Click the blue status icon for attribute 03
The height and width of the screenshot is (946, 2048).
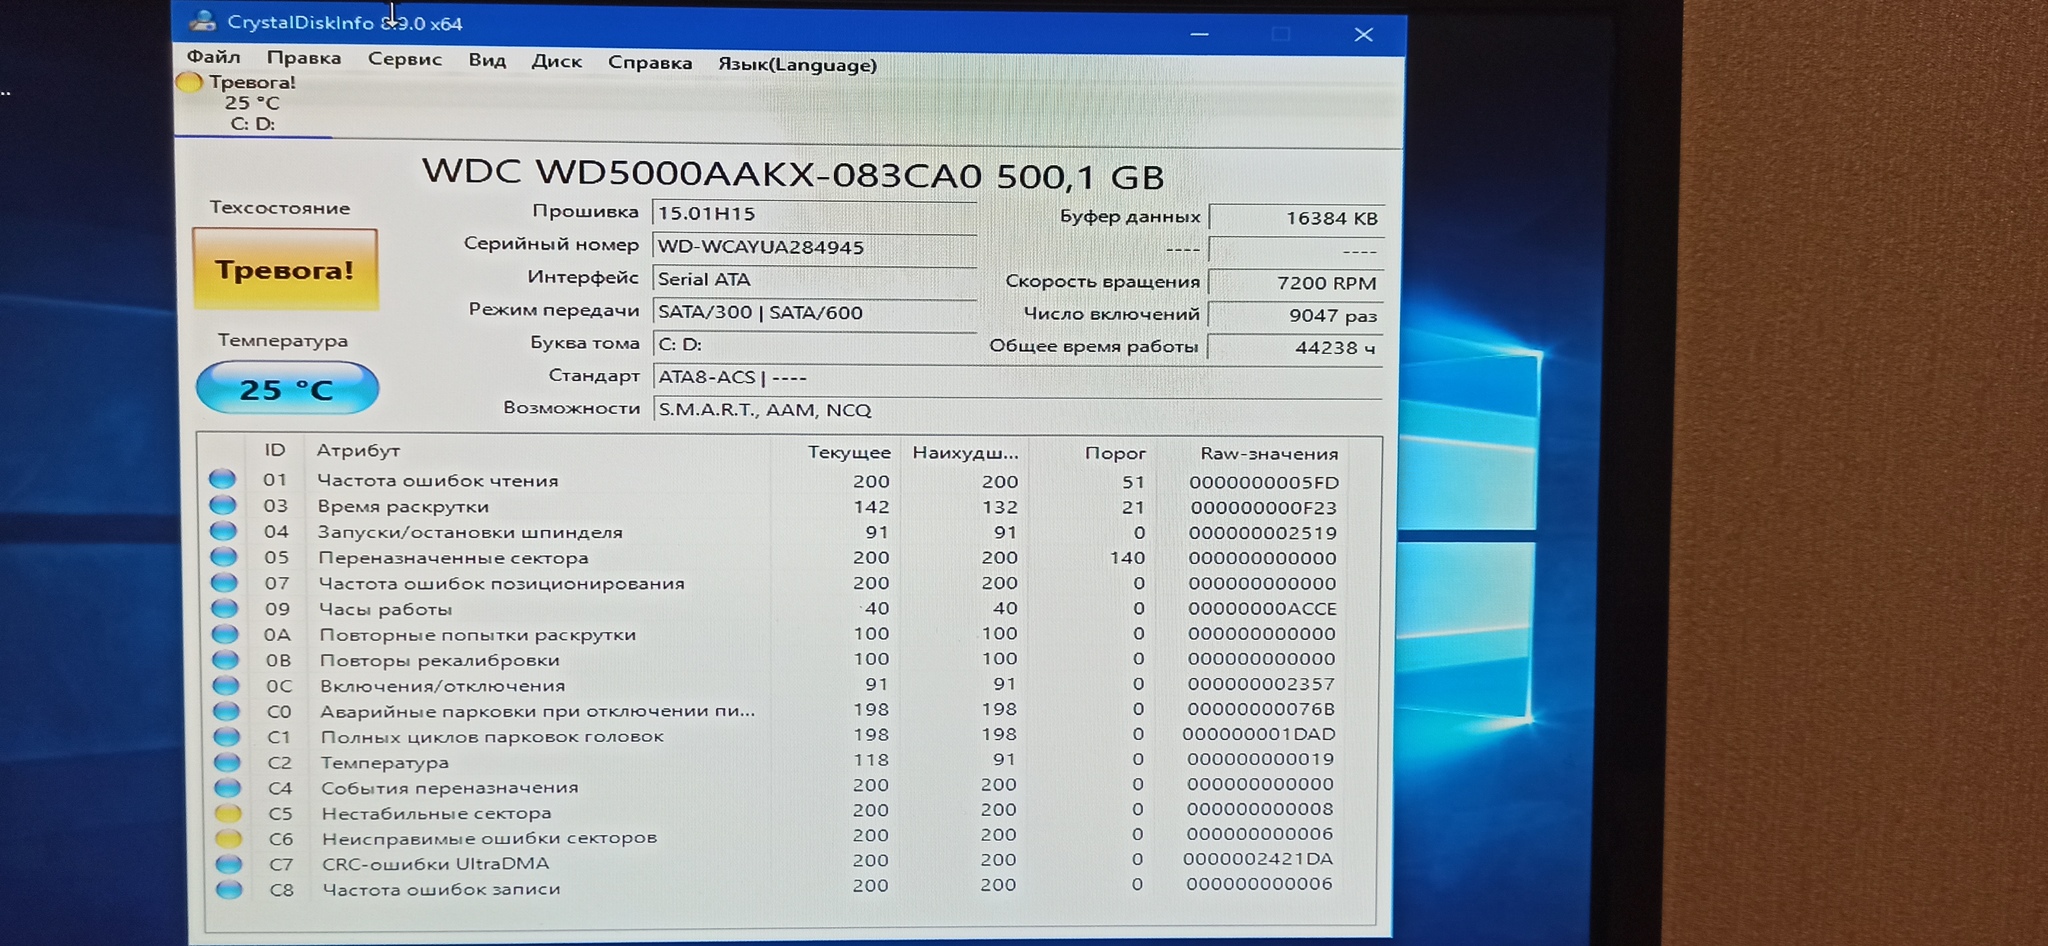pyautogui.click(x=222, y=505)
